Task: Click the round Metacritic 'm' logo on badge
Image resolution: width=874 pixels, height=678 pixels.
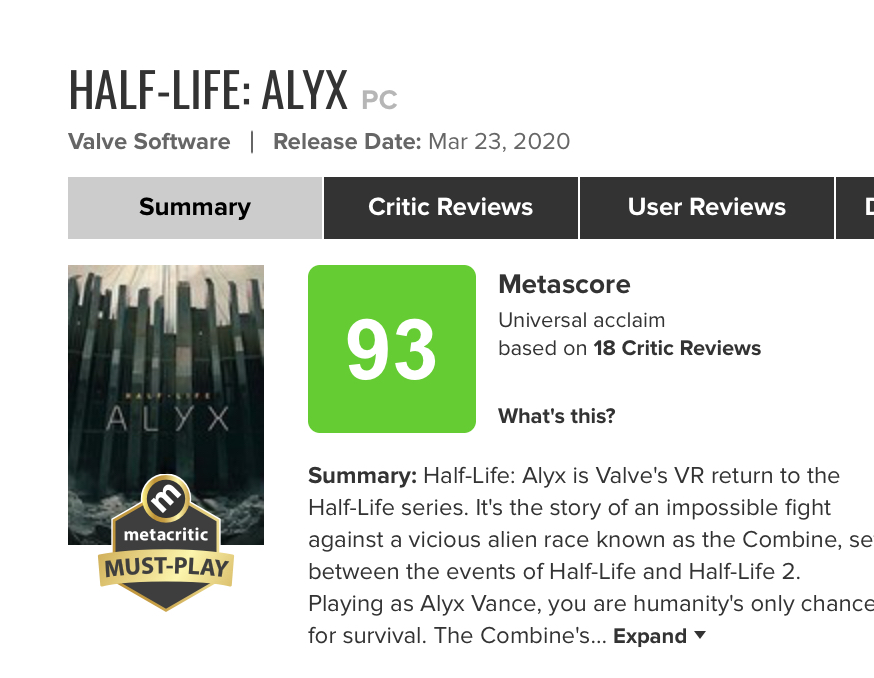Action: pyautogui.click(x=166, y=497)
